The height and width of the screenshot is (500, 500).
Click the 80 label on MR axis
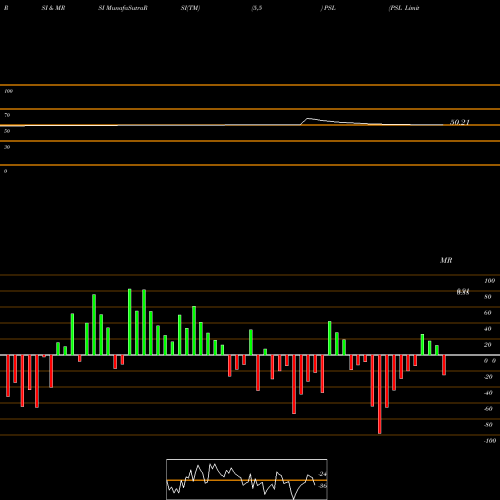point(488,297)
